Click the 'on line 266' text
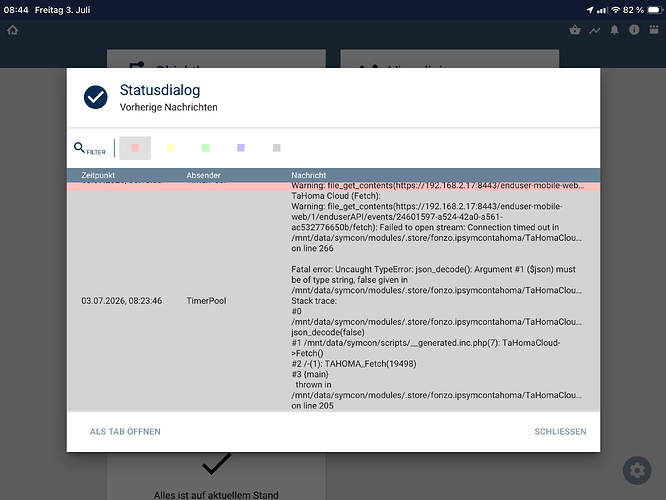This screenshot has width=666, height=500. point(312,249)
